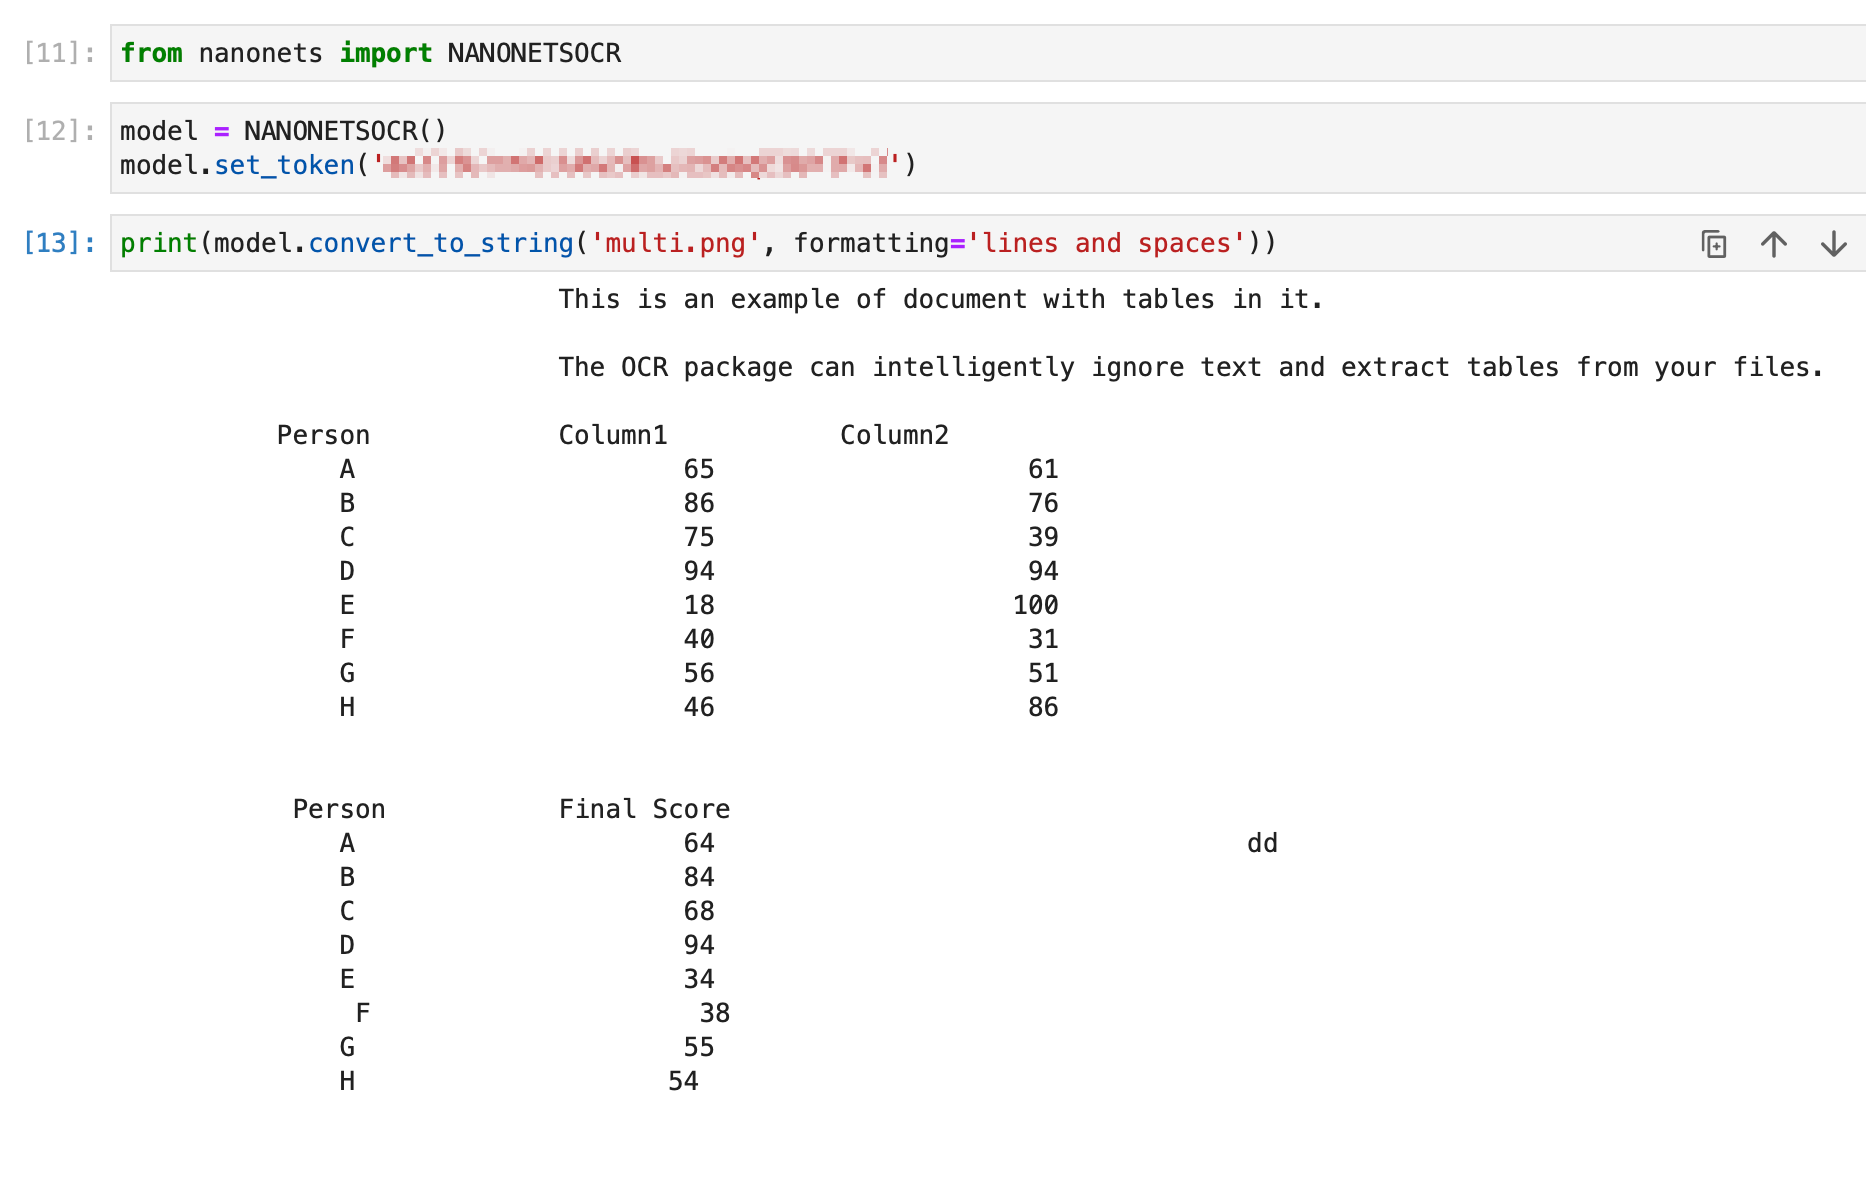The width and height of the screenshot is (1866, 1198).
Task: Click the model = NANONETSOCR() line
Action: pyautogui.click(x=282, y=130)
